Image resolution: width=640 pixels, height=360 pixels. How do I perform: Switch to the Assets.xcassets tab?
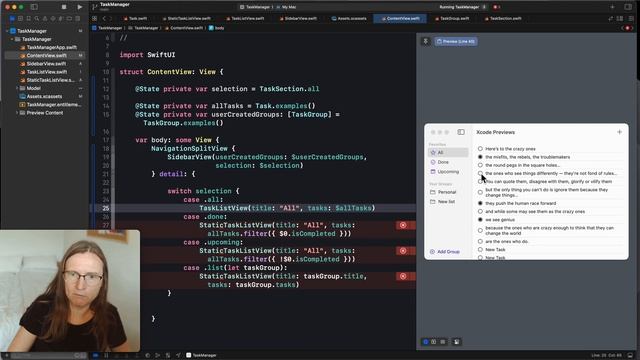pyautogui.click(x=349, y=18)
